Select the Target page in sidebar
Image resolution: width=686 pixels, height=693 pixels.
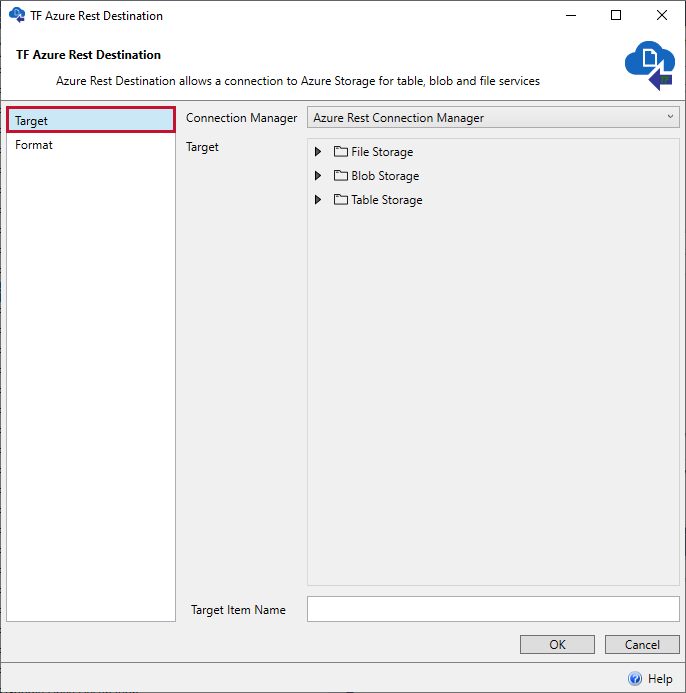(91, 120)
